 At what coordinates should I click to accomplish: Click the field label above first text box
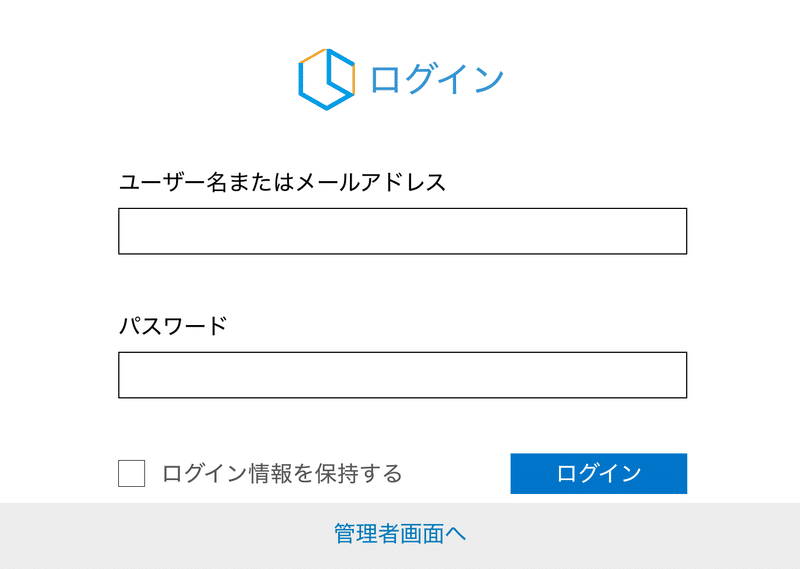(x=282, y=182)
